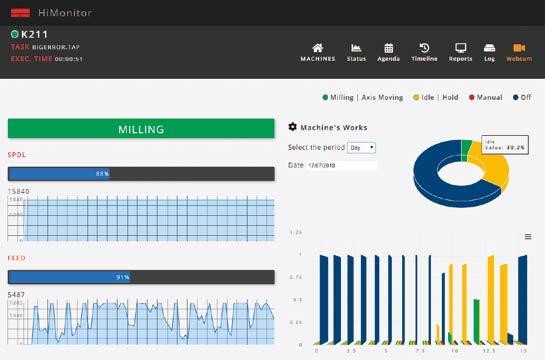The width and height of the screenshot is (545, 360).
Task: Click the FEED 91% progress bar
Action: pos(141,277)
